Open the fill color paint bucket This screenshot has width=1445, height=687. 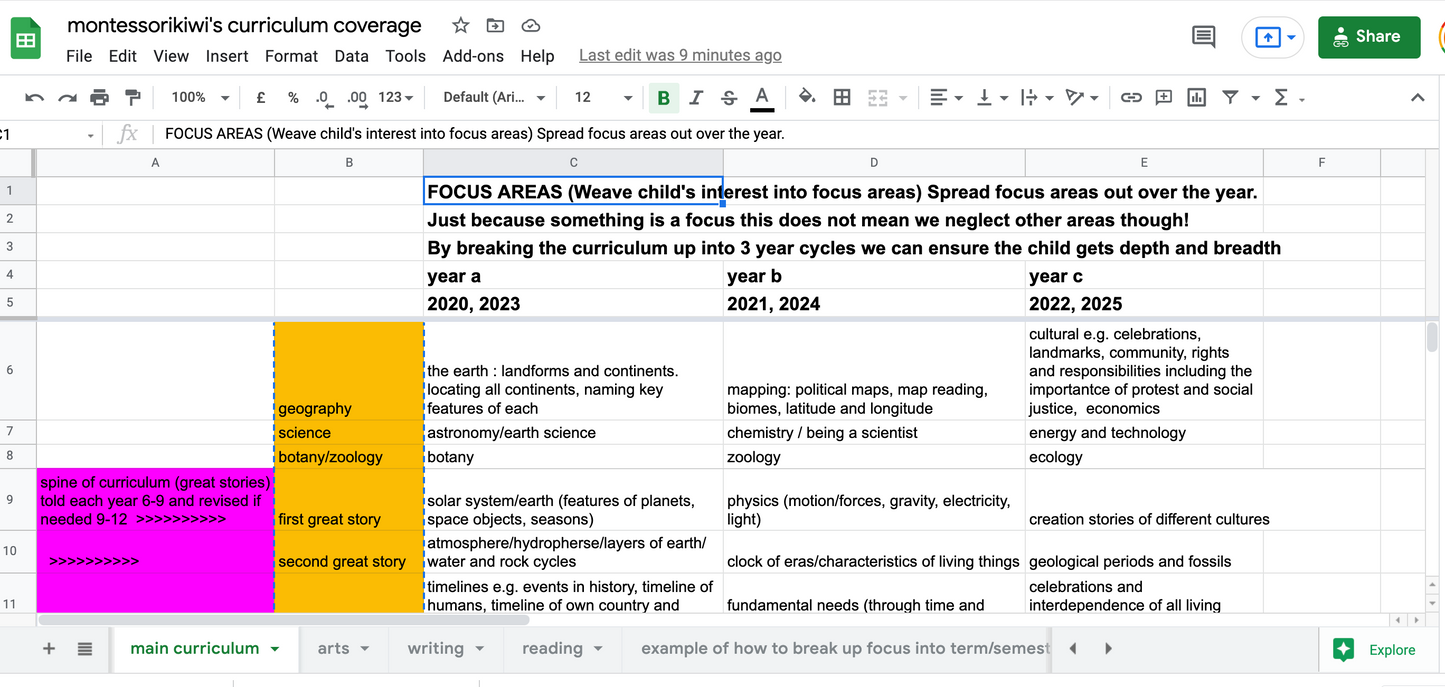point(806,97)
